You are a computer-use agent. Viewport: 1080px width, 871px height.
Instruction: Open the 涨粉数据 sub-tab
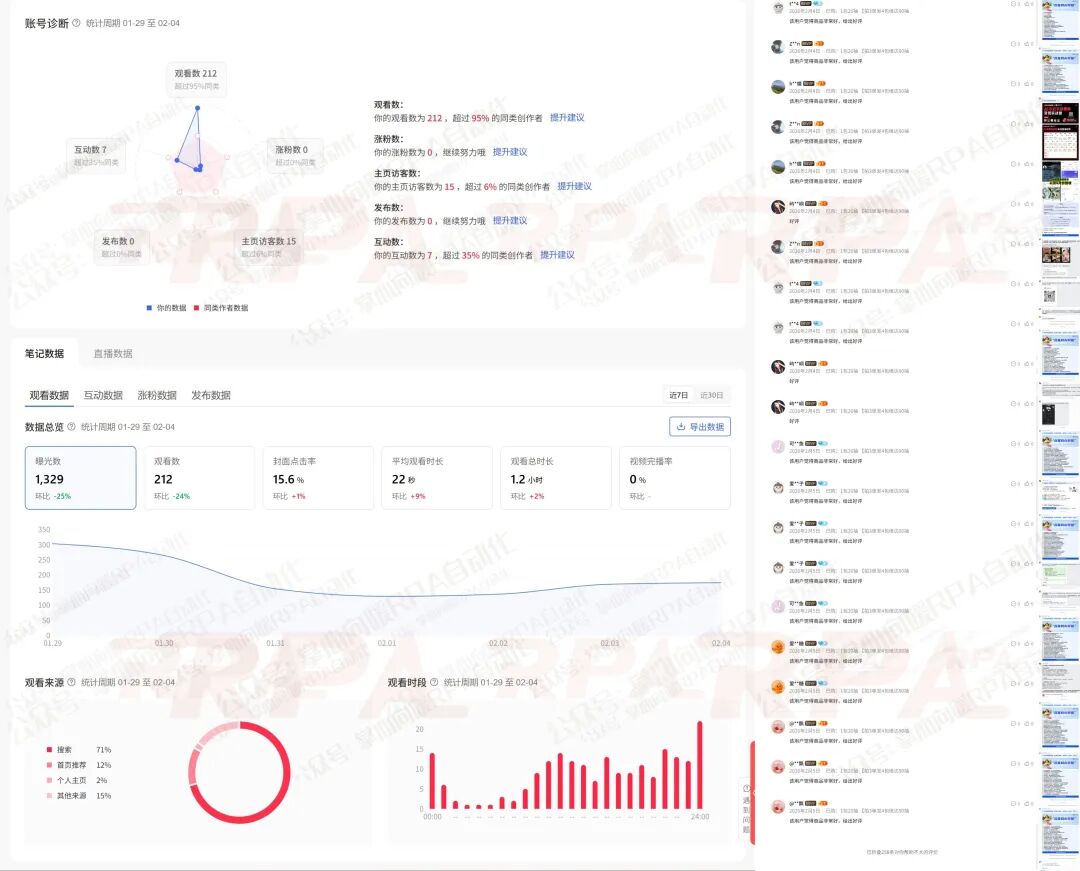[x=157, y=395]
